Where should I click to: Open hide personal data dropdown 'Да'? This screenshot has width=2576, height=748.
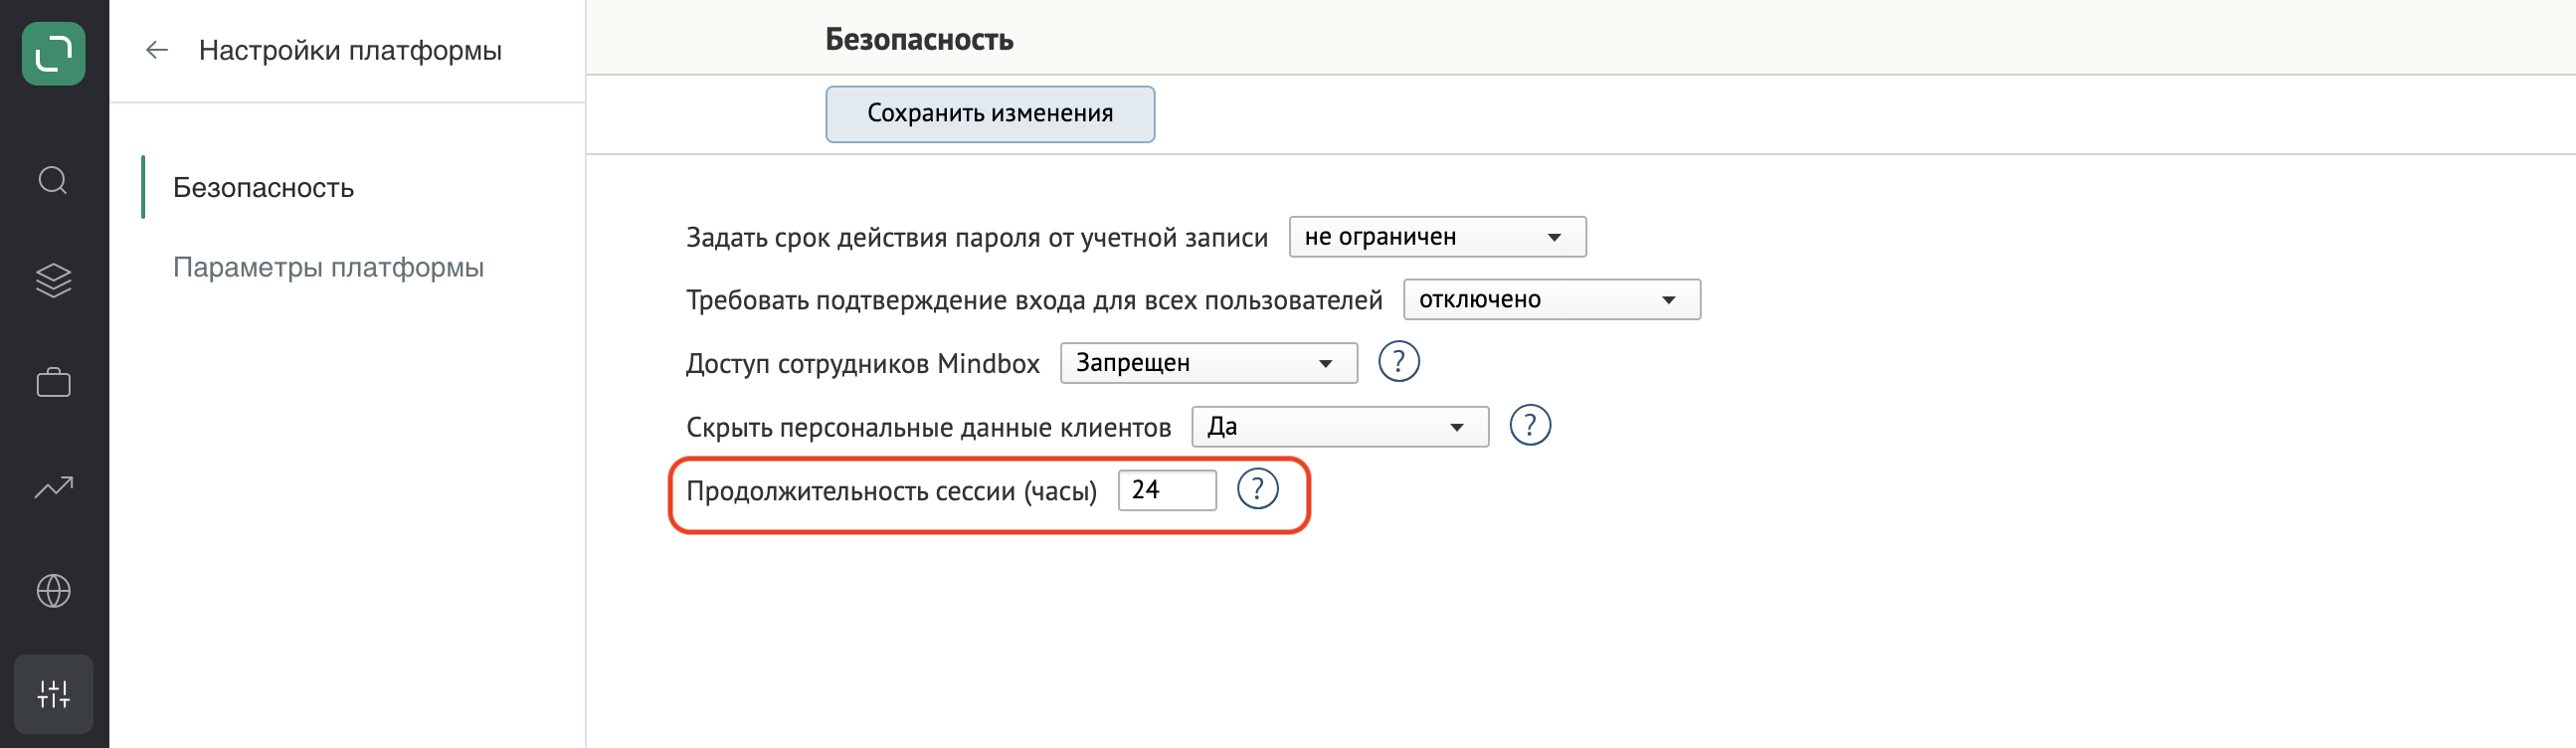click(1339, 427)
